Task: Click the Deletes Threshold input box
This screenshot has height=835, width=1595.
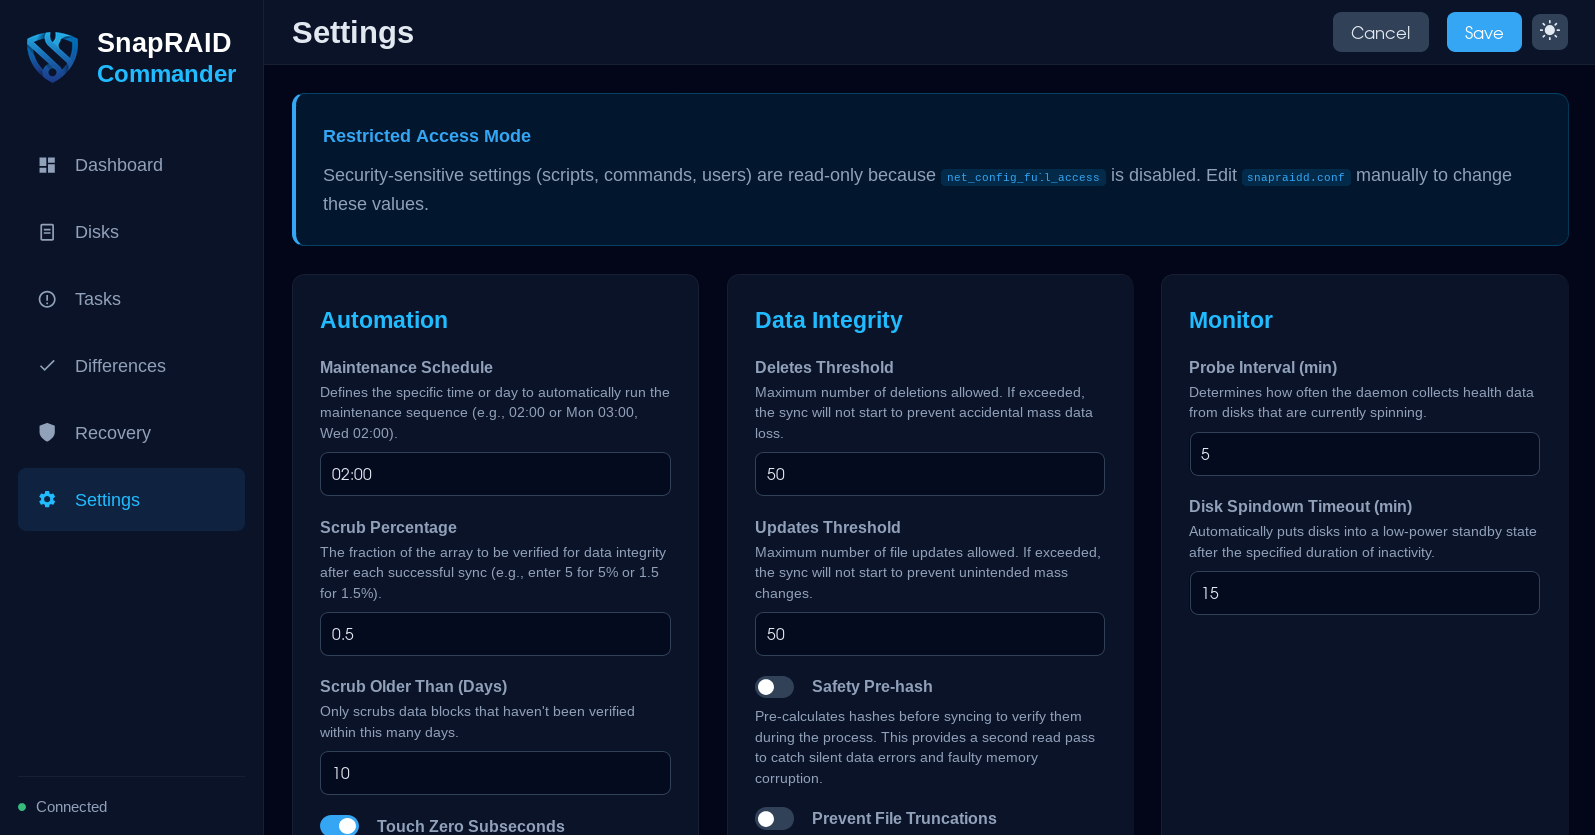Action: 929,474
